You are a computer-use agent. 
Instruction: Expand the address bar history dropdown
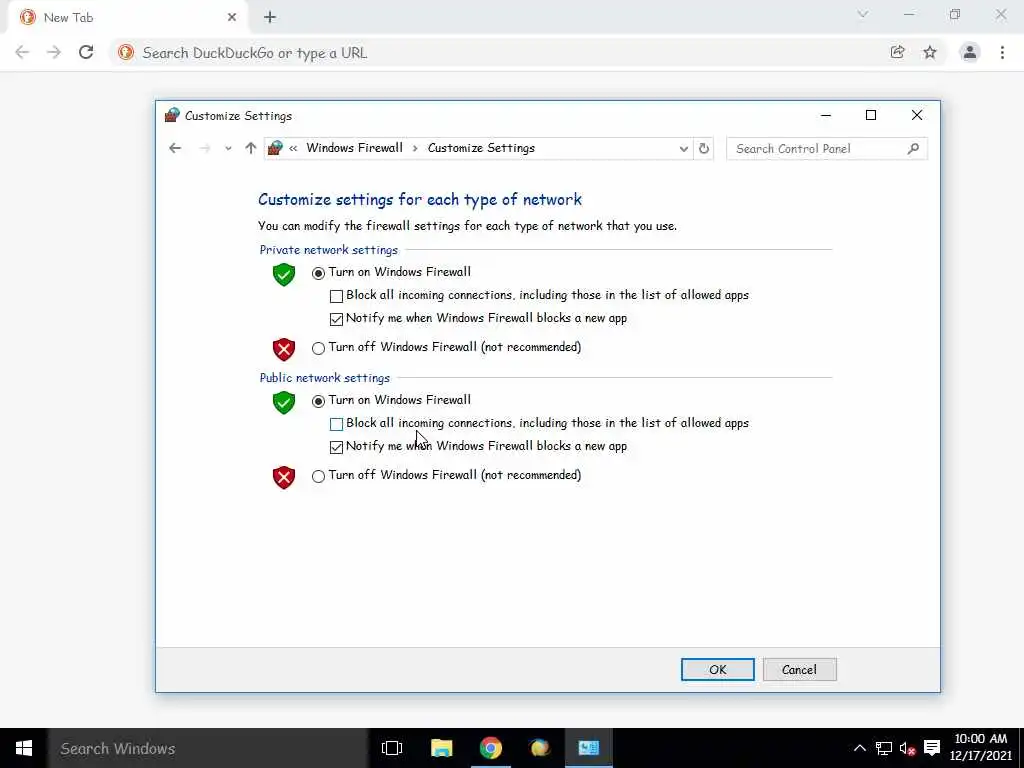[x=683, y=149]
